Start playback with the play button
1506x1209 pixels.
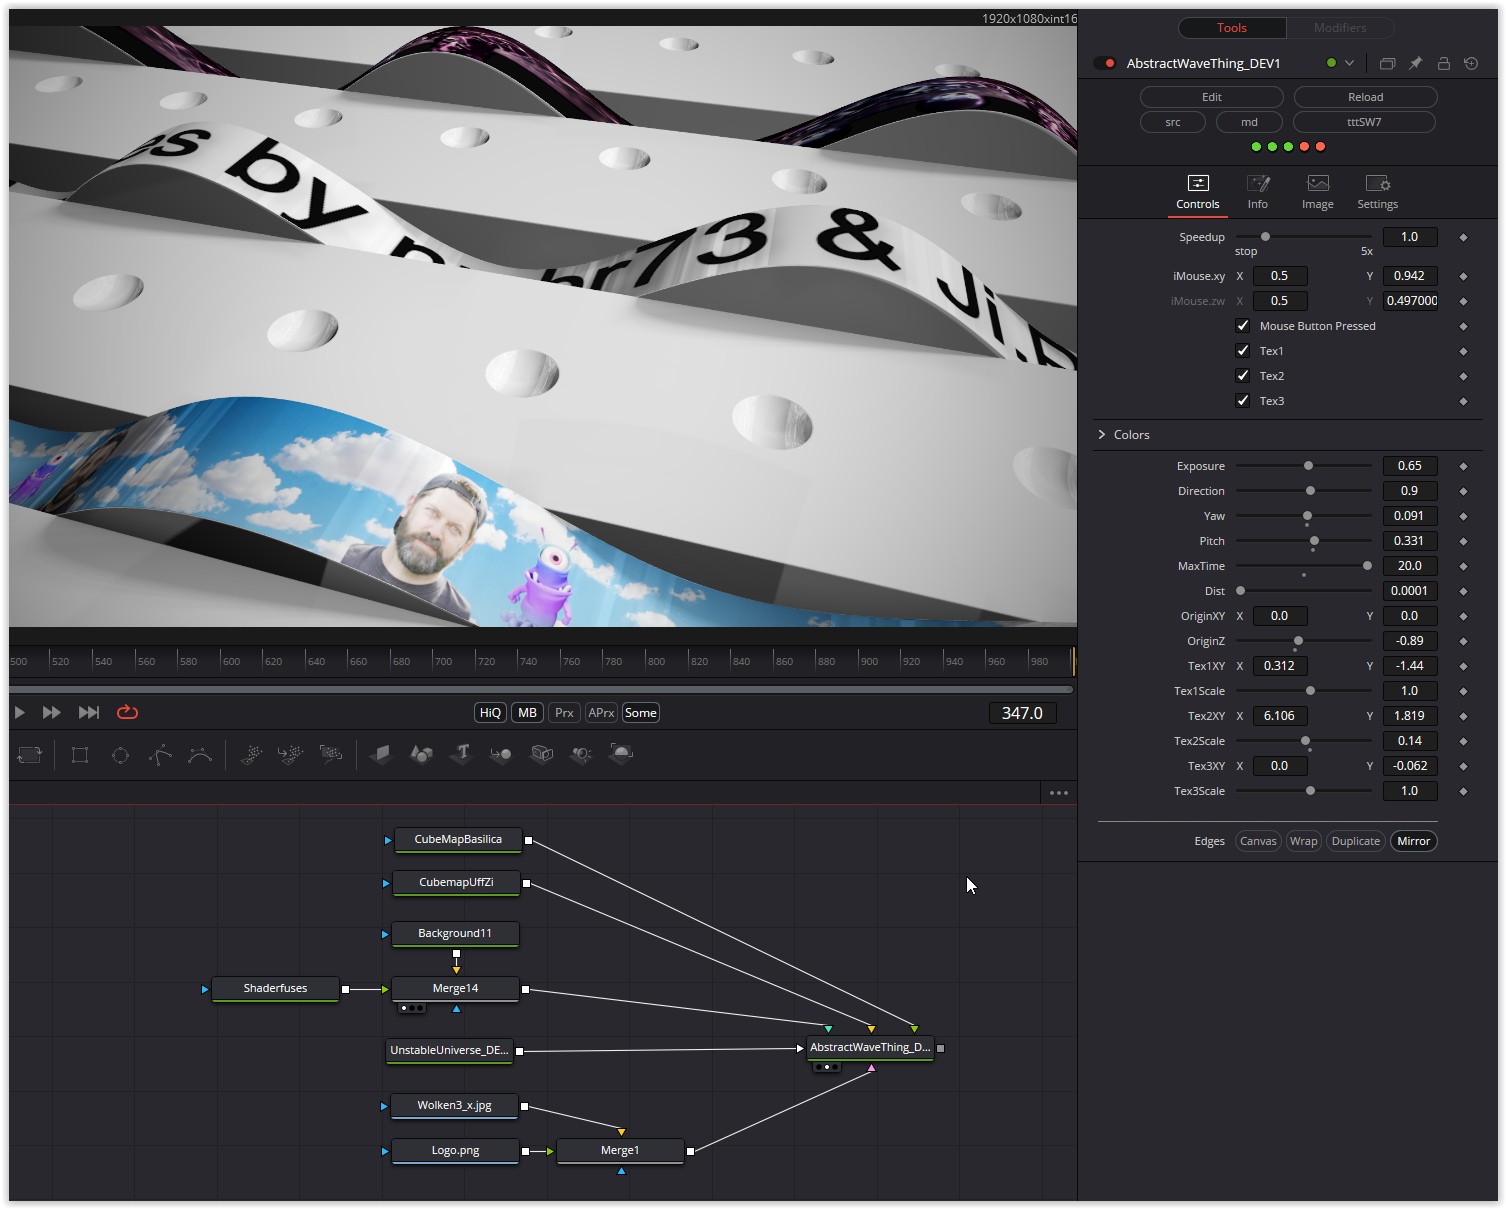19,713
